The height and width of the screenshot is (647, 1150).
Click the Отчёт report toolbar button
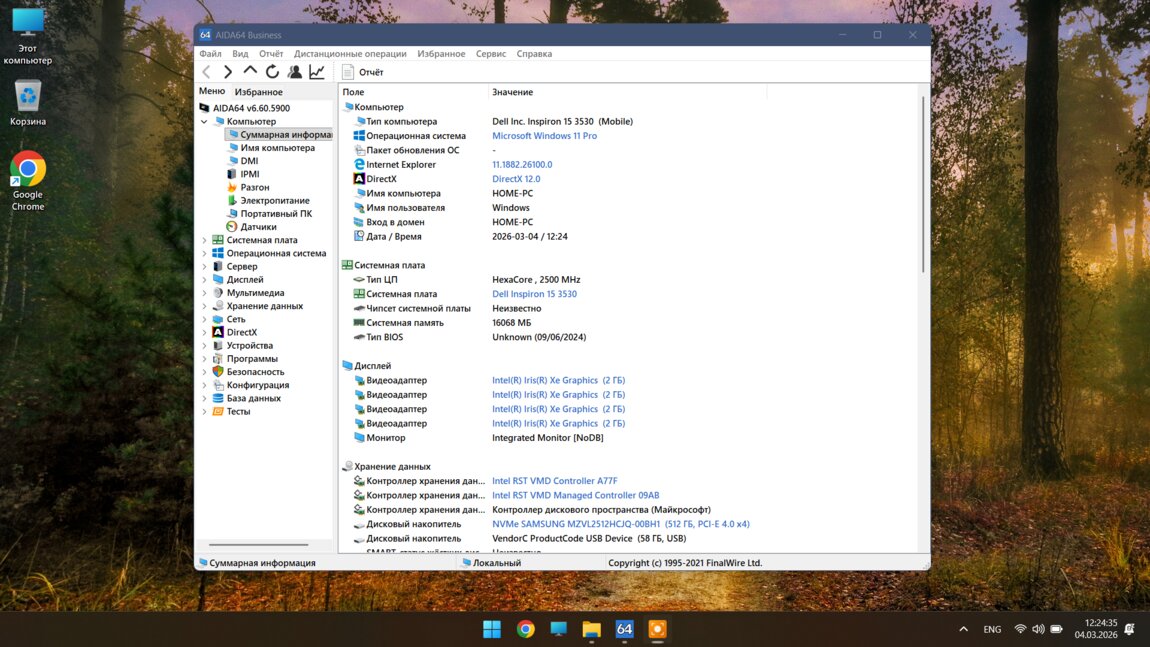[362, 72]
